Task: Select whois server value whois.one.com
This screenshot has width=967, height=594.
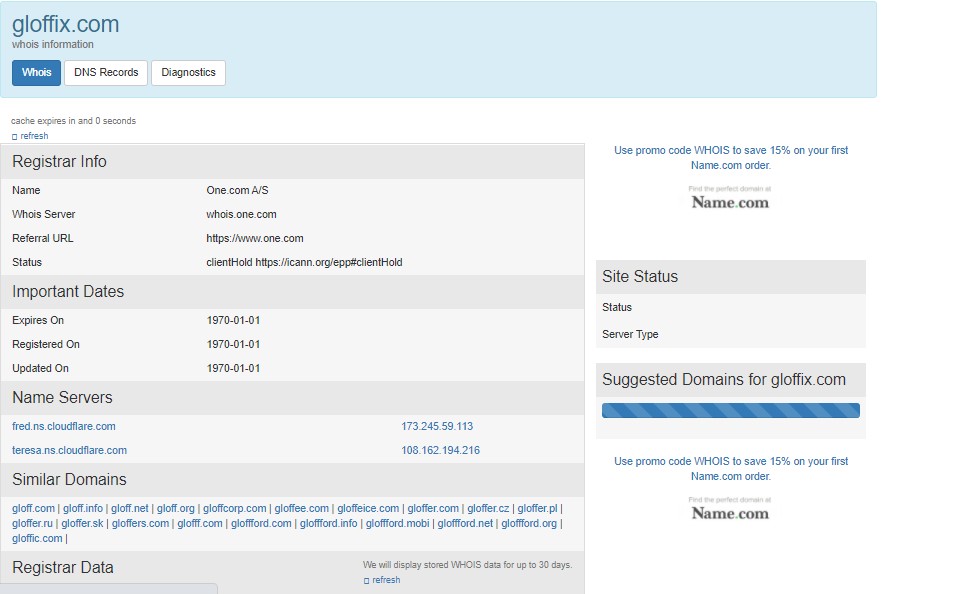Action: click(241, 214)
